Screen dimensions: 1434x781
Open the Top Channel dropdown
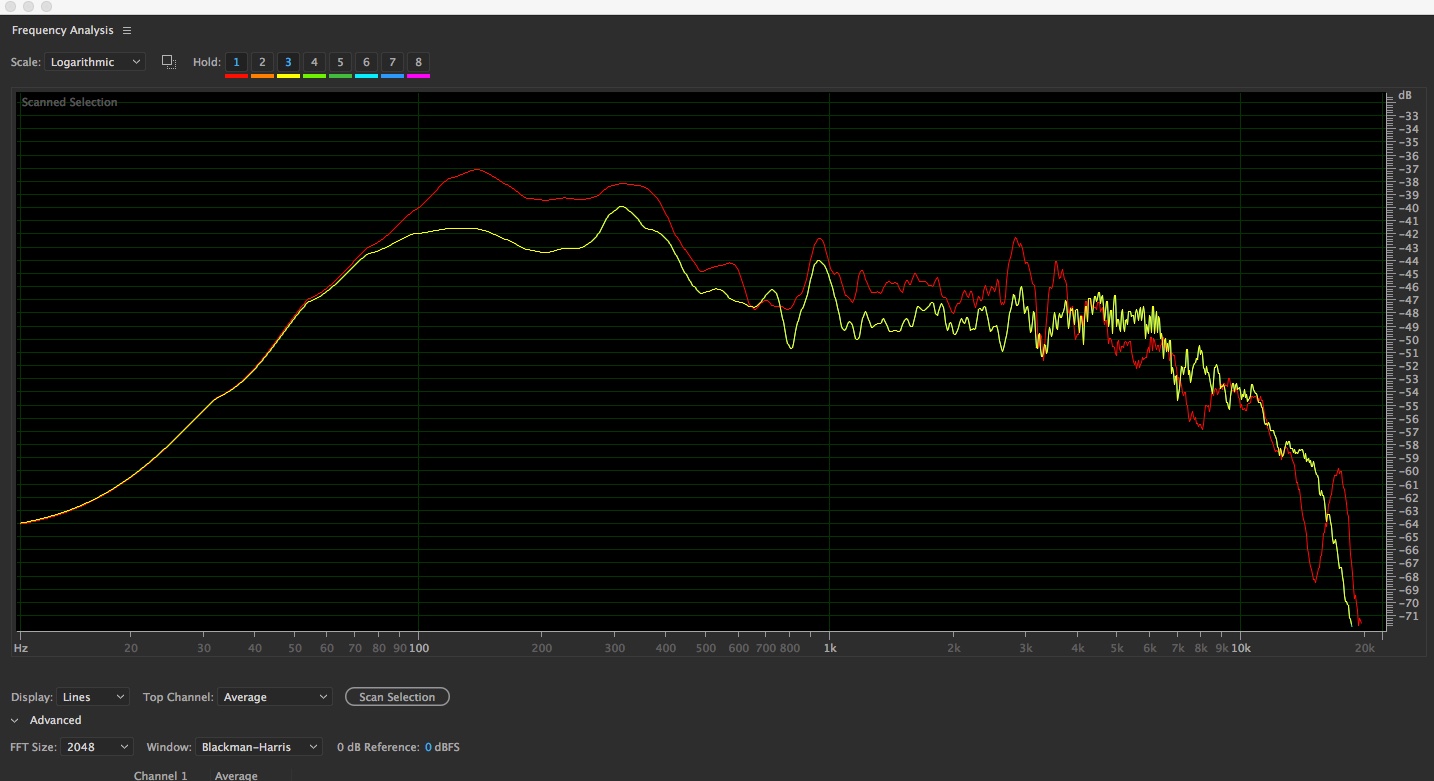coord(275,697)
